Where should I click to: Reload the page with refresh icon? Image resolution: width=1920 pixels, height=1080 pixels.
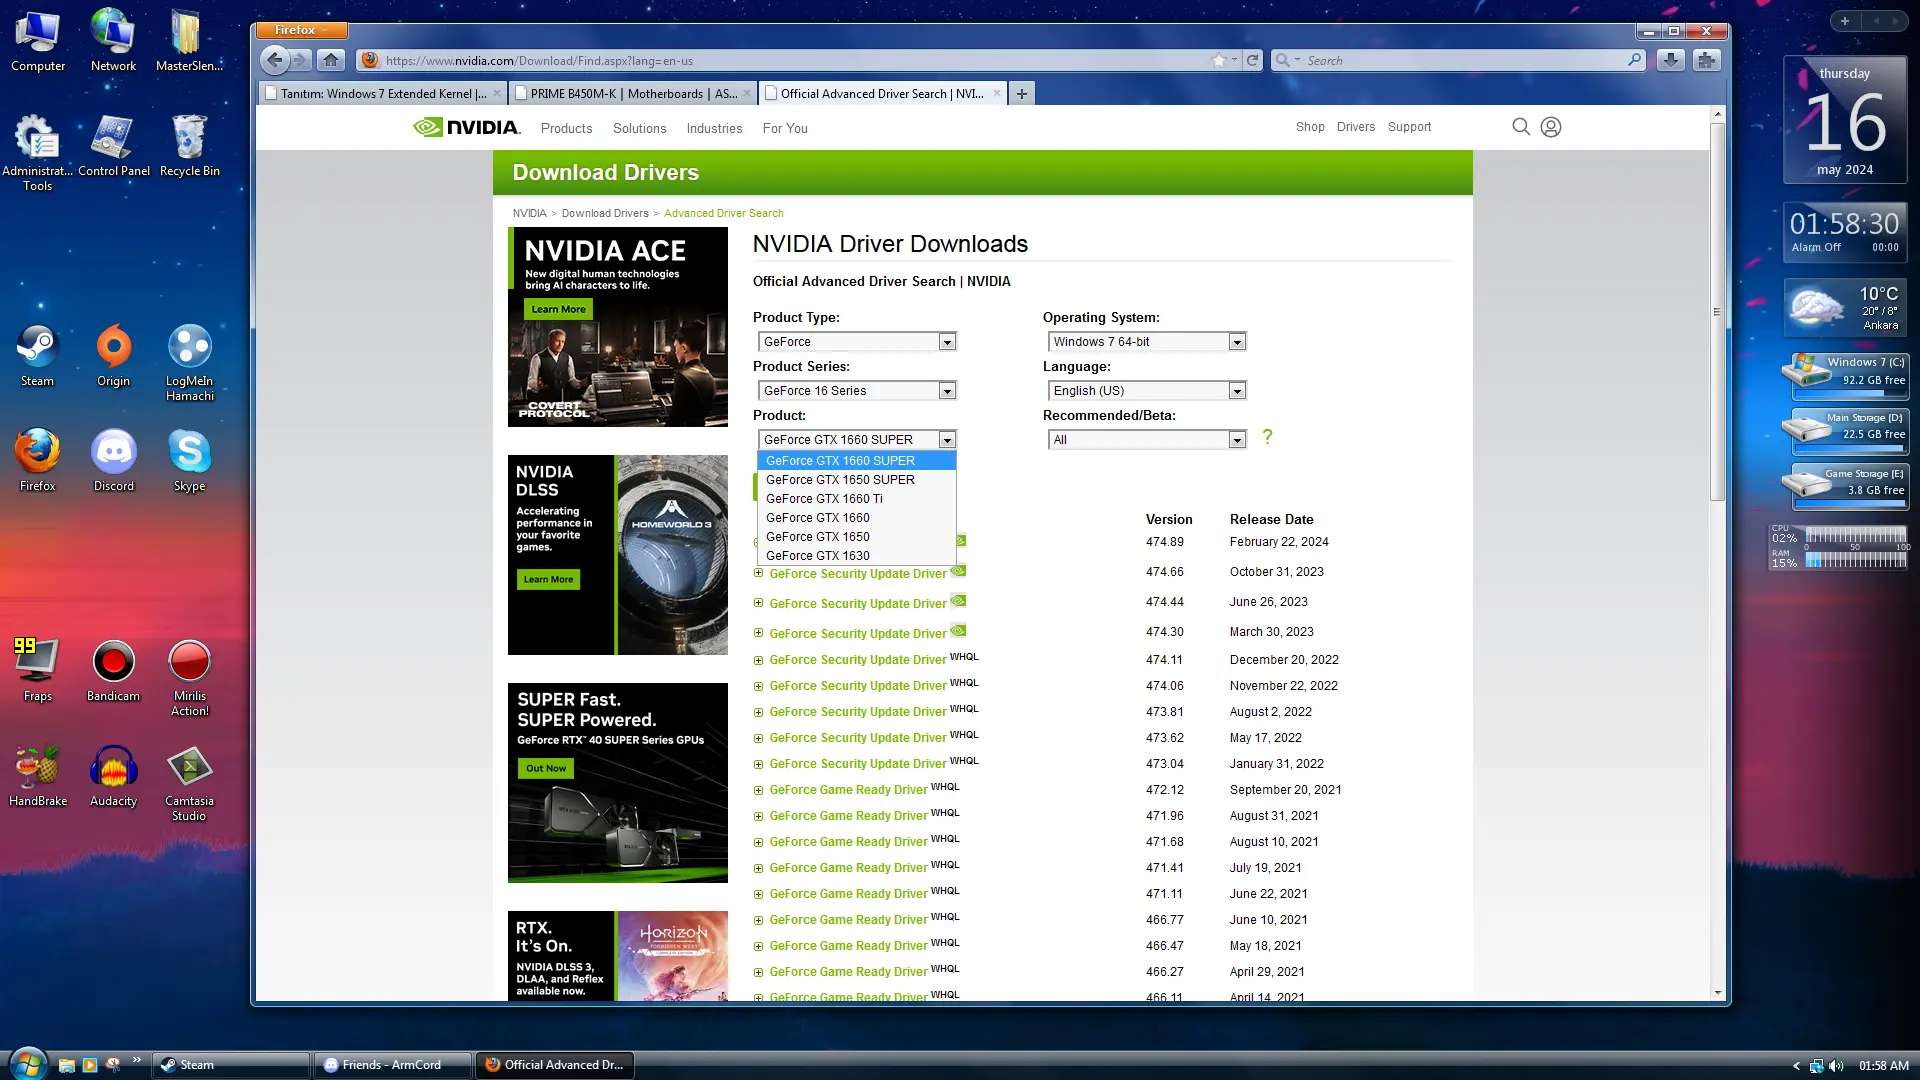click(1252, 60)
